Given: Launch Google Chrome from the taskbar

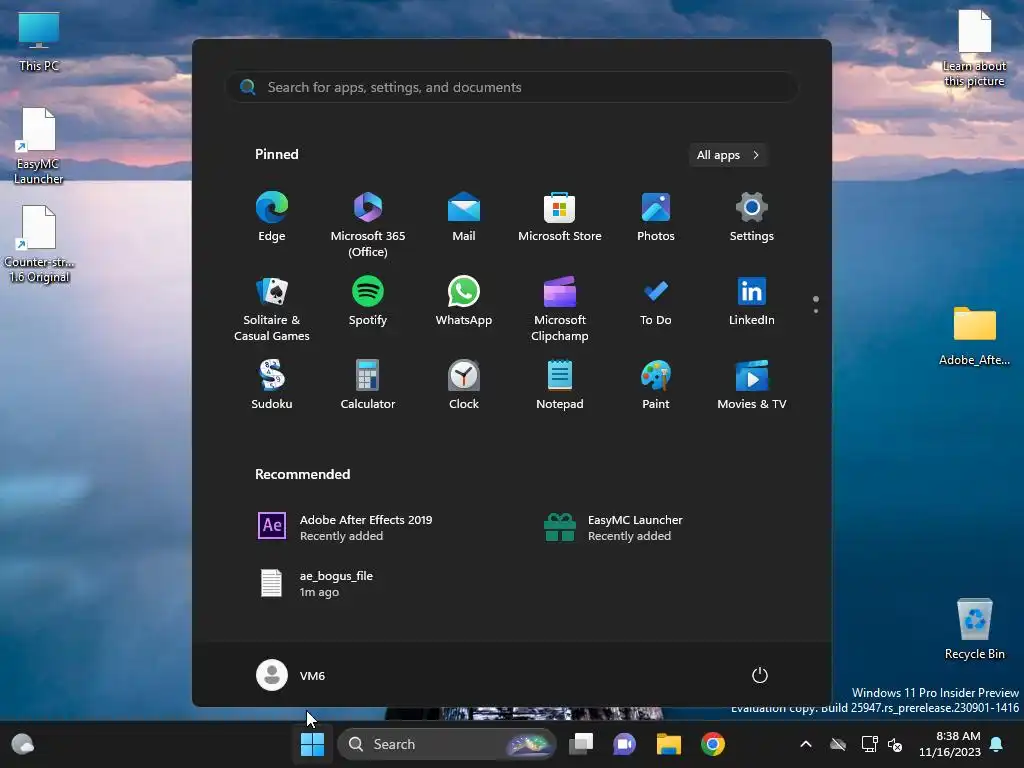Looking at the screenshot, I should click(712, 744).
